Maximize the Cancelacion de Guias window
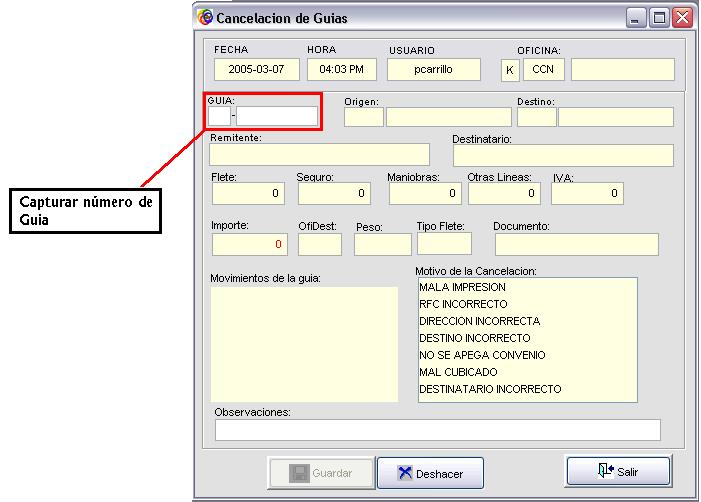This screenshot has width=701, height=502. tap(660, 17)
